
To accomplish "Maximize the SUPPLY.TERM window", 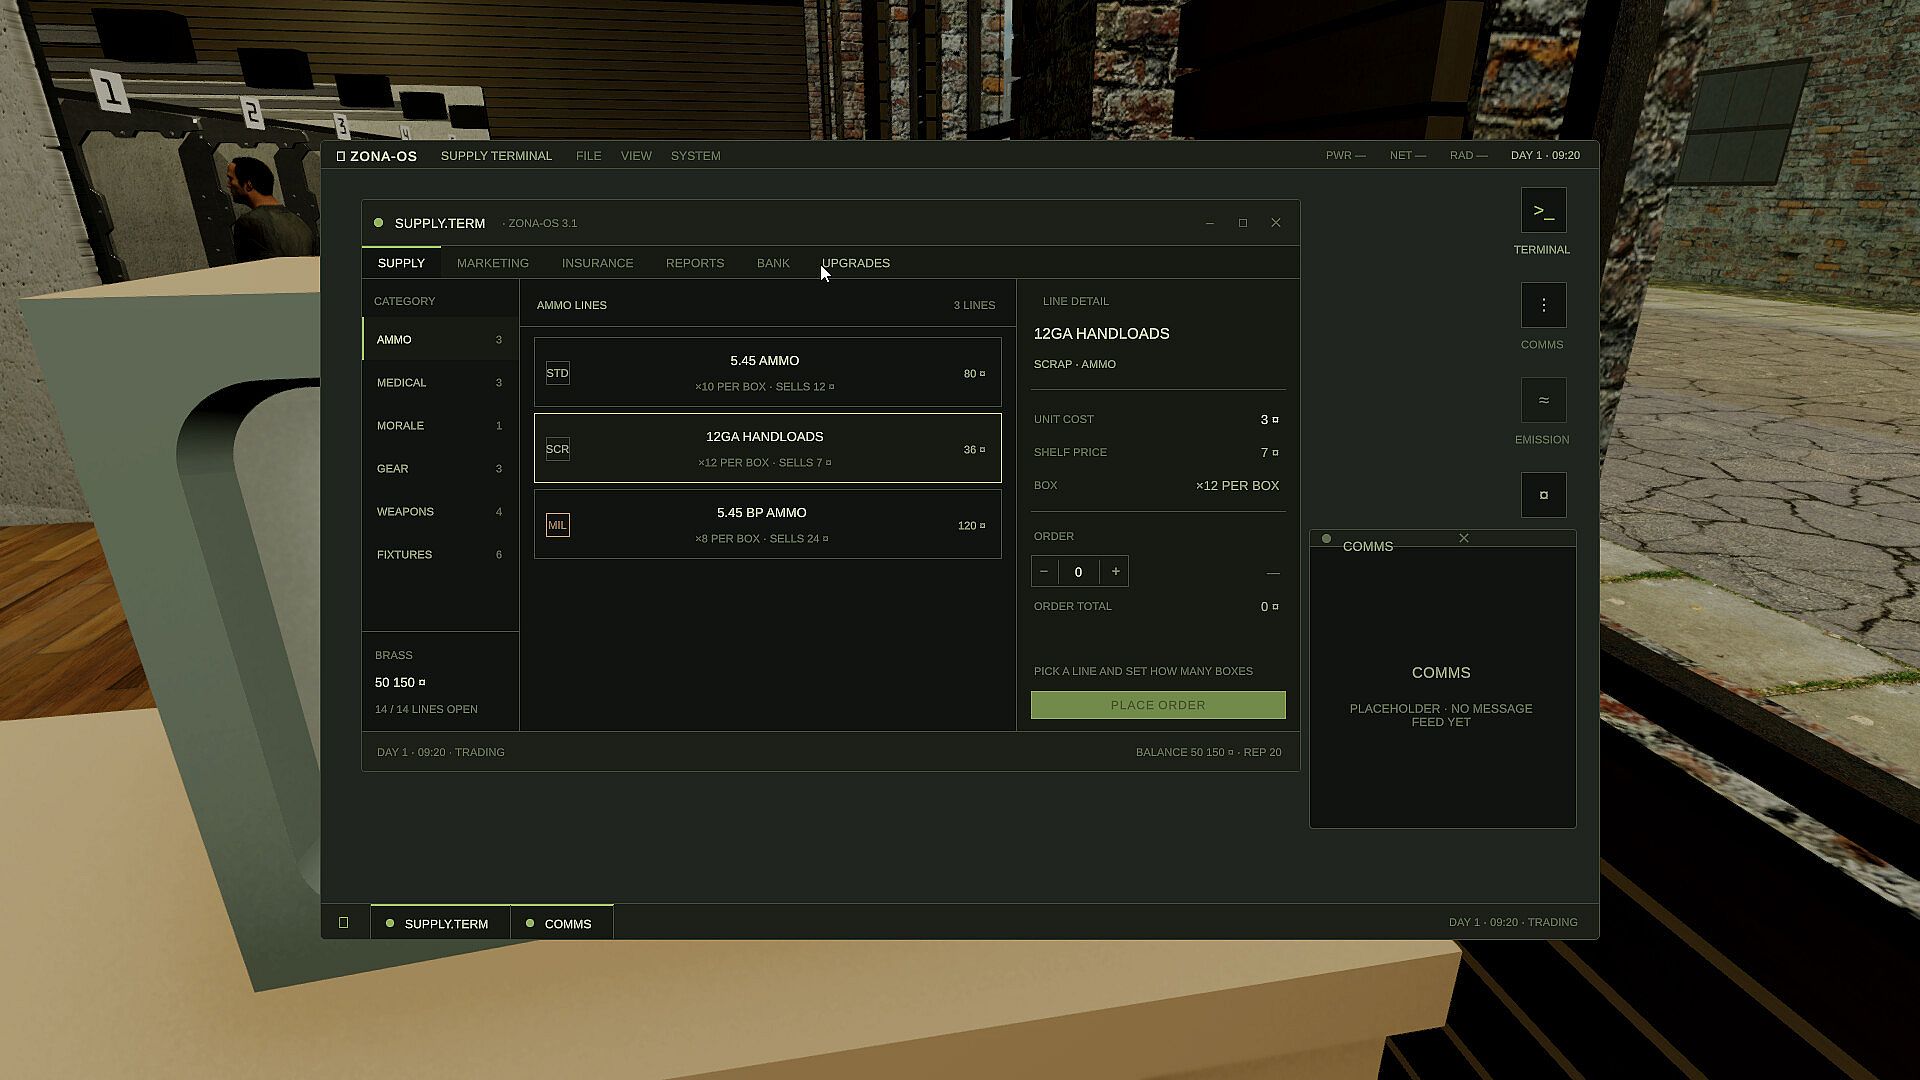I will point(1242,223).
